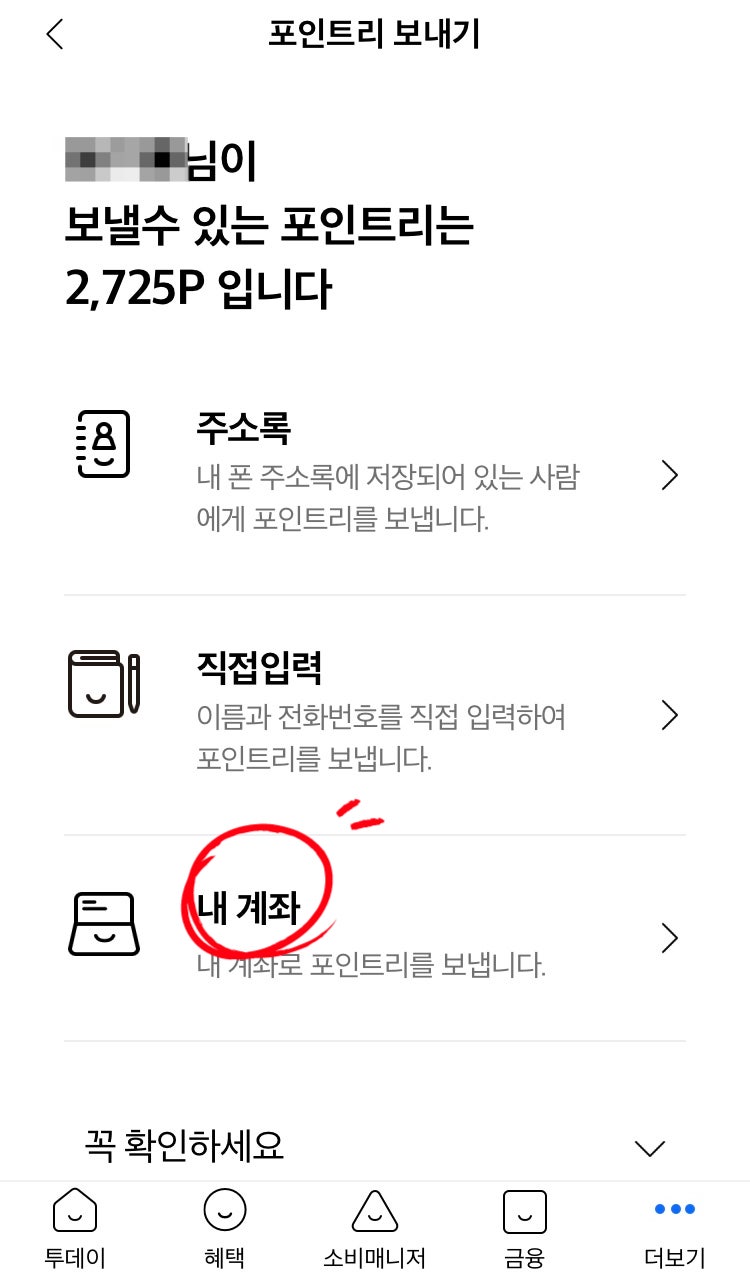Tap the 포인트트리 보내기 page title
This screenshot has height=1278, width=750.
[375, 34]
